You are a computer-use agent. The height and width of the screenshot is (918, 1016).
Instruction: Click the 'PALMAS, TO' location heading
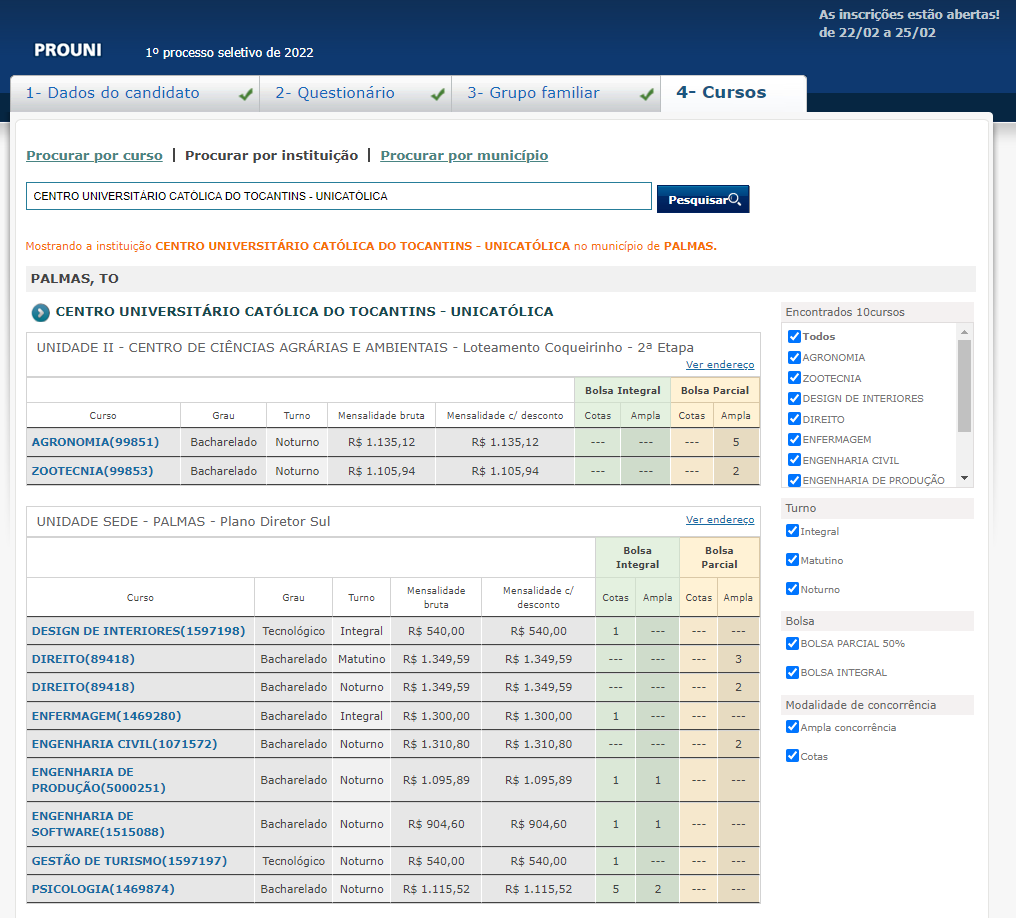[75, 279]
